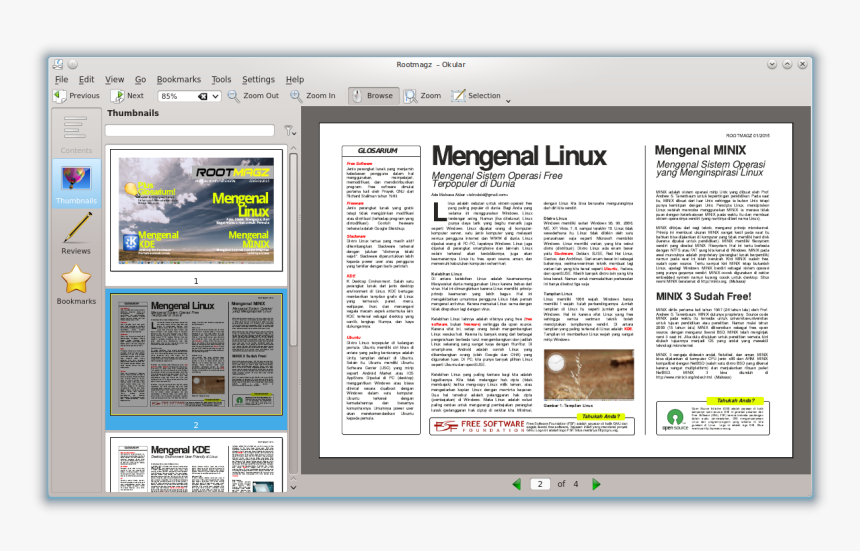Click the MINIX 3 Sudah Free! heading

pyautogui.click(x=704, y=297)
